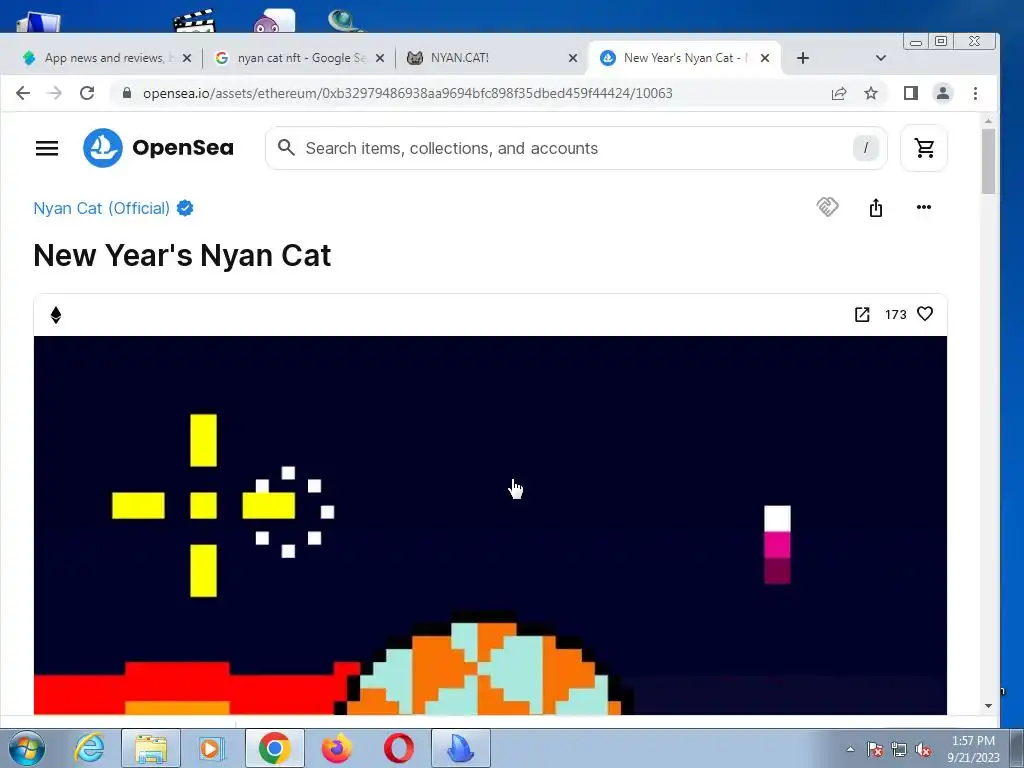
Task: Open Windows Media Player from taskbar
Action: 211,748
